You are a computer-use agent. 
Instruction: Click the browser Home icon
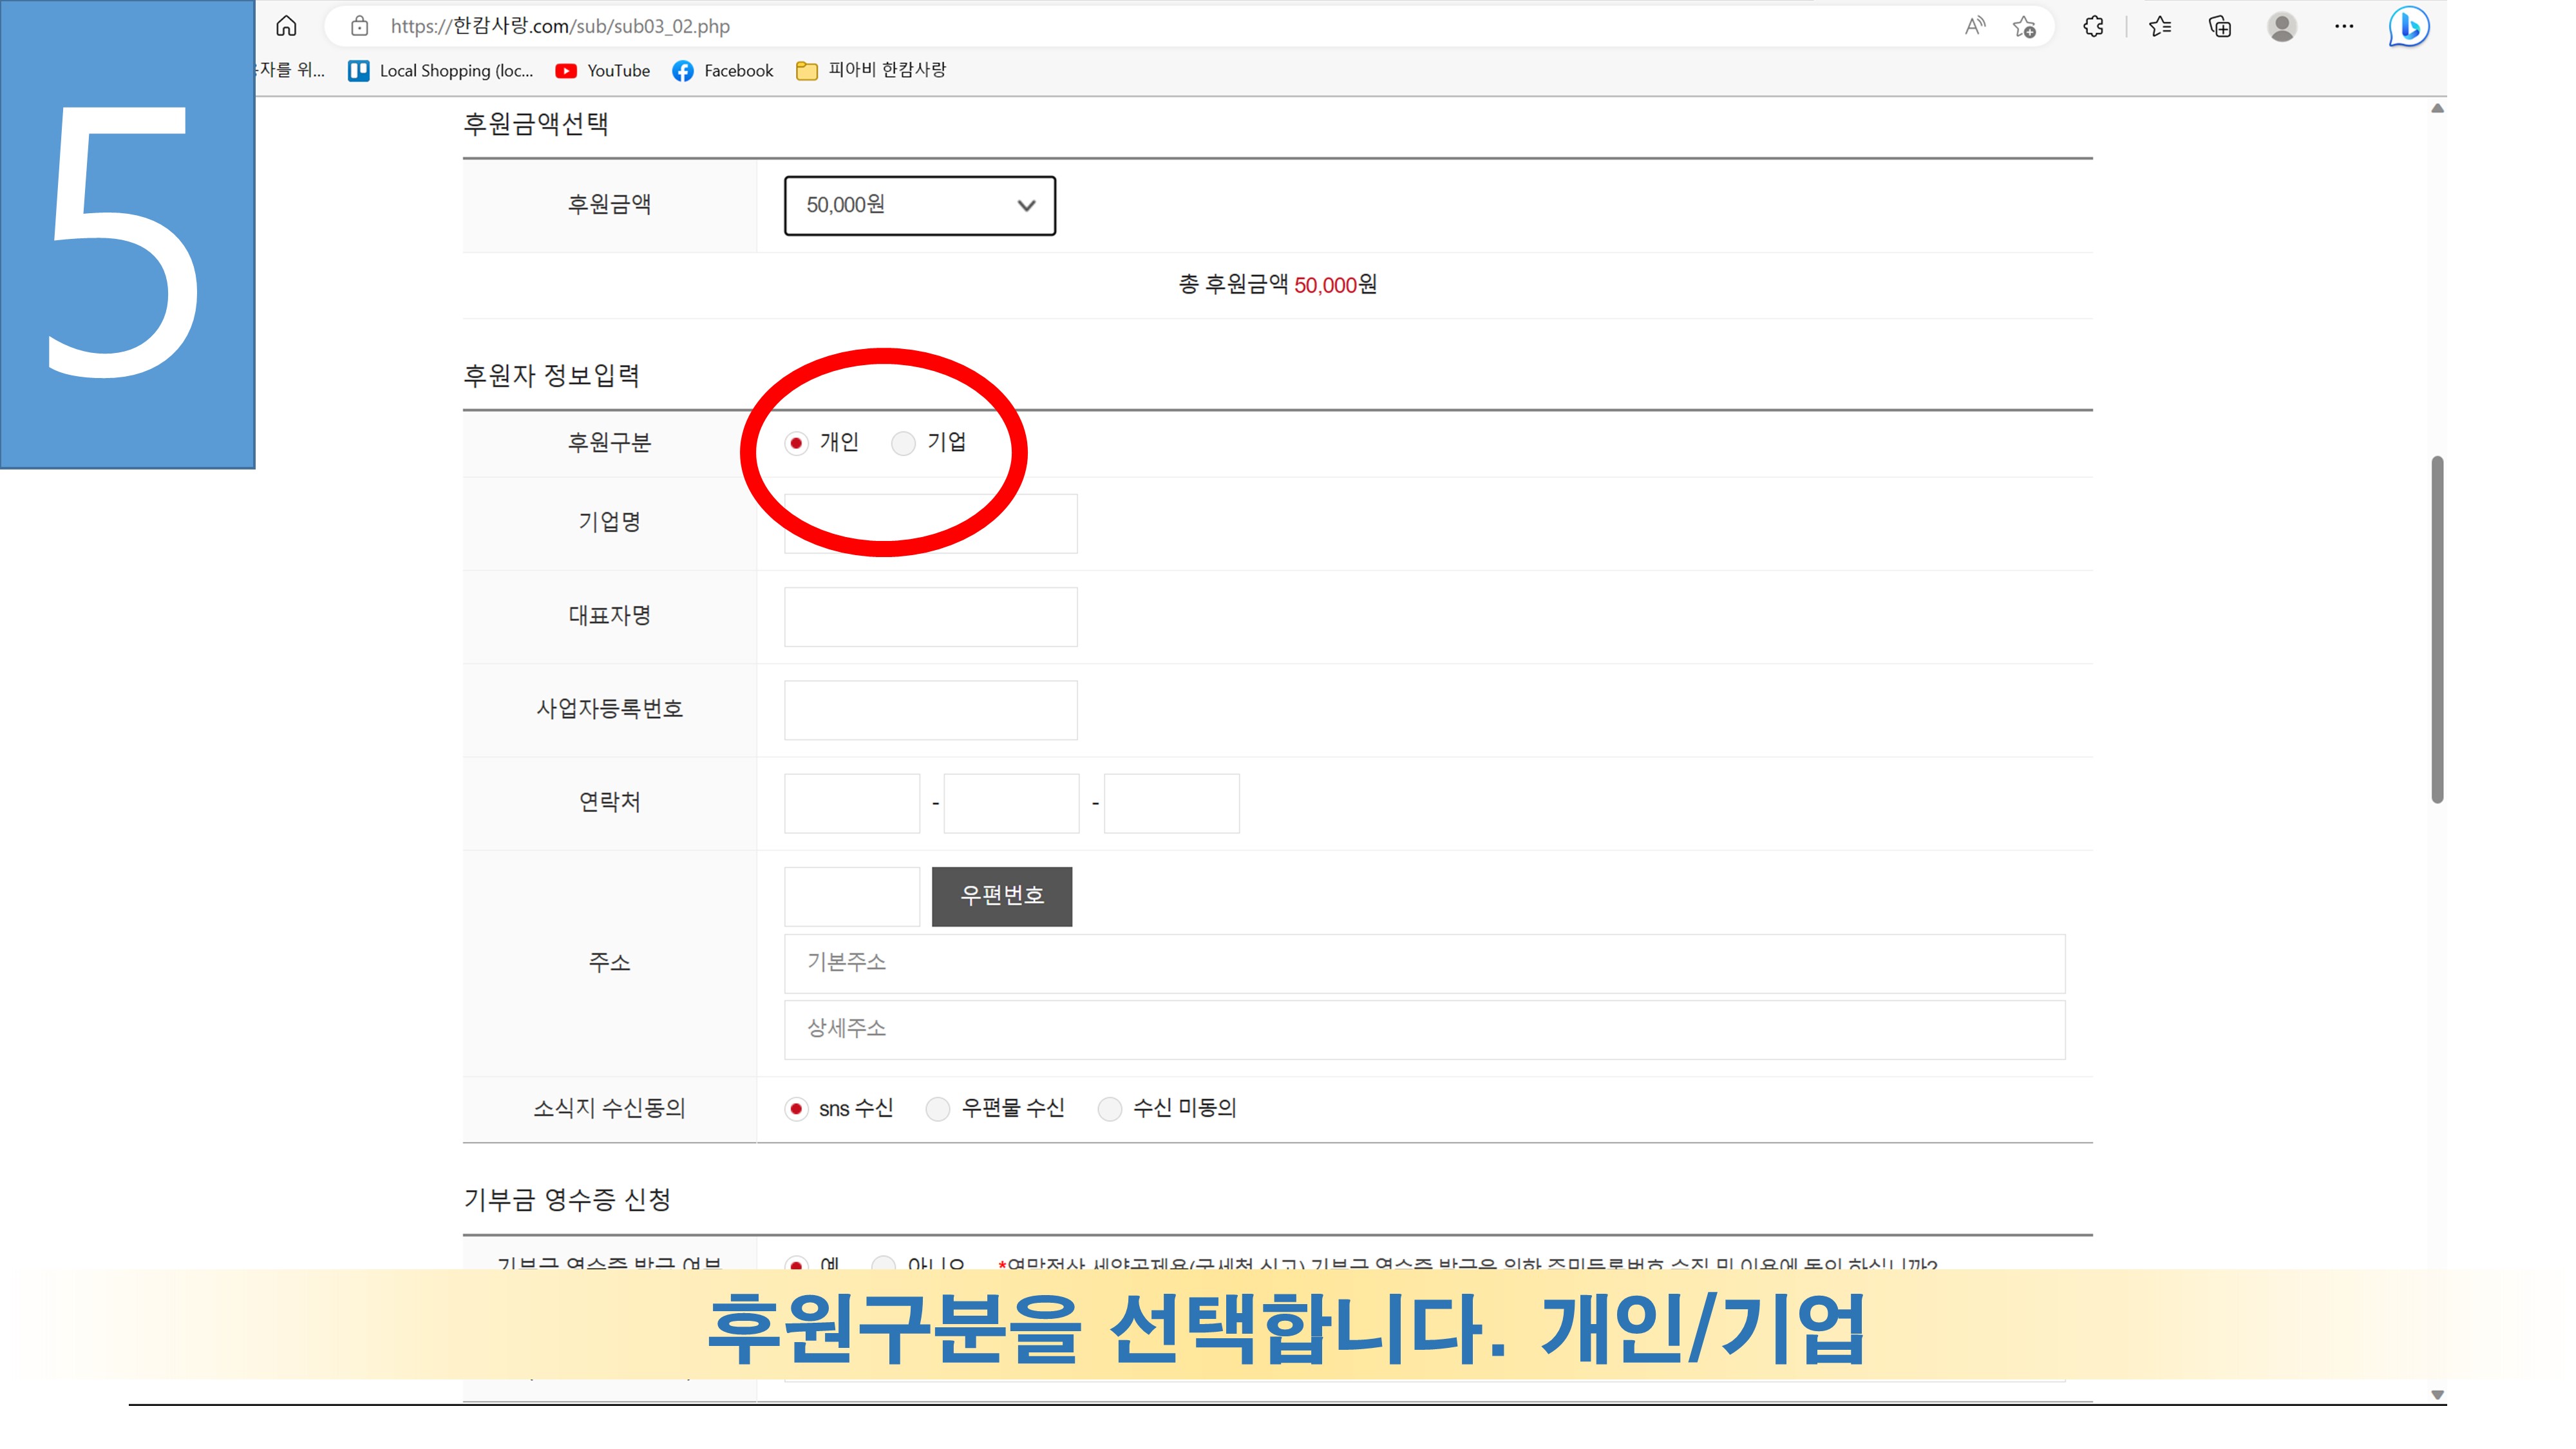pos(286,26)
